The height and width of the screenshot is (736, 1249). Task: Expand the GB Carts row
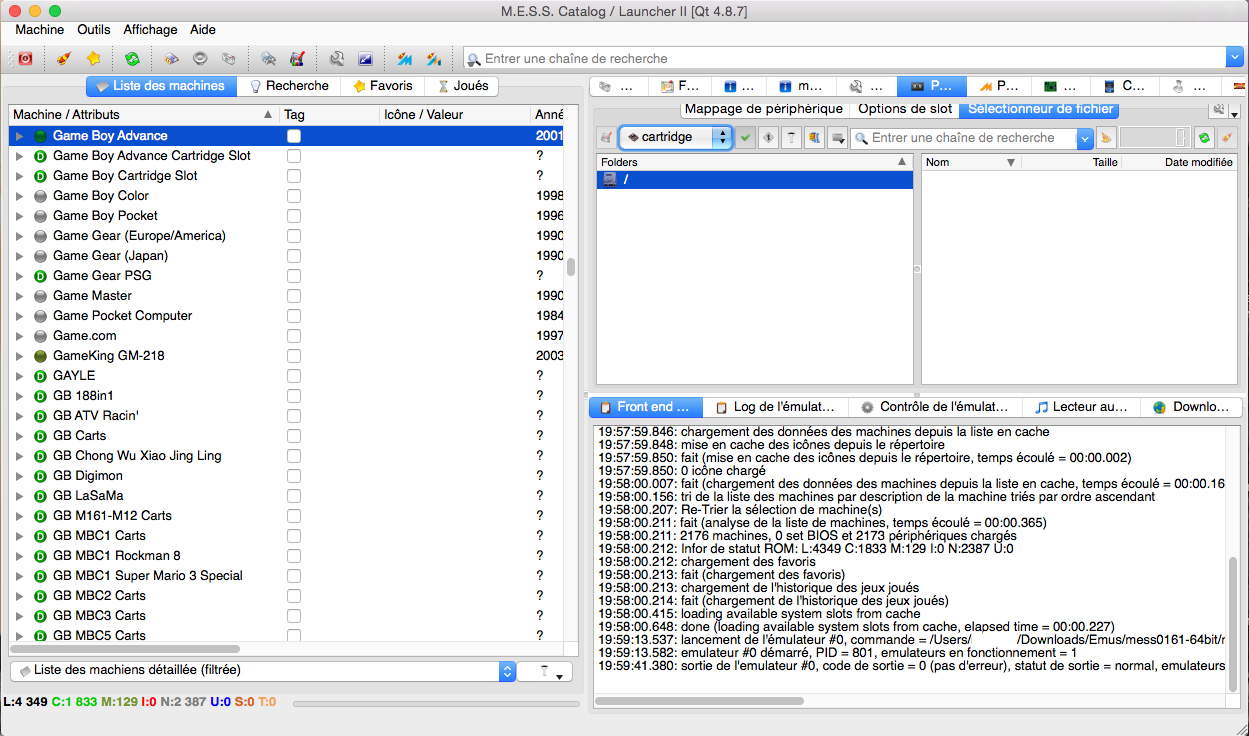click(19, 436)
